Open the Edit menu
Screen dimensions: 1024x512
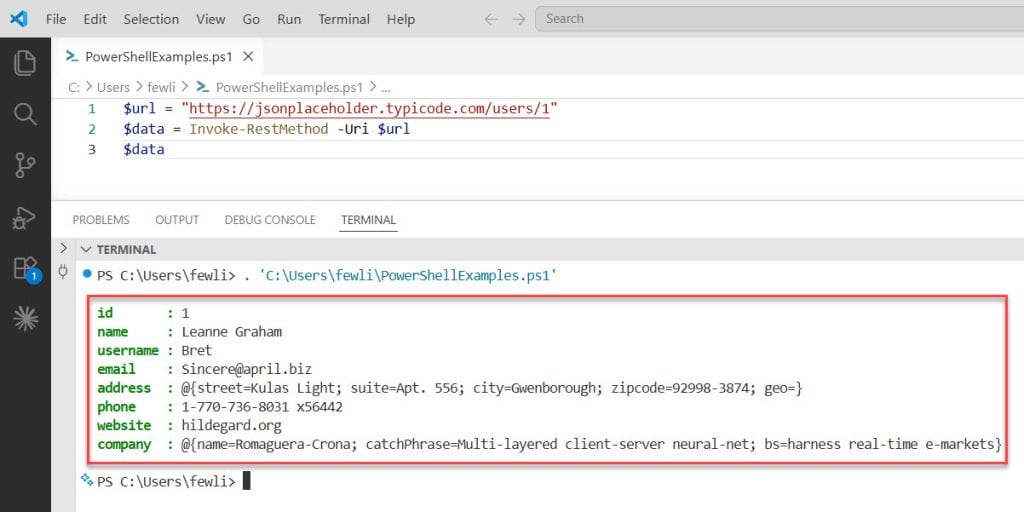[x=95, y=20]
